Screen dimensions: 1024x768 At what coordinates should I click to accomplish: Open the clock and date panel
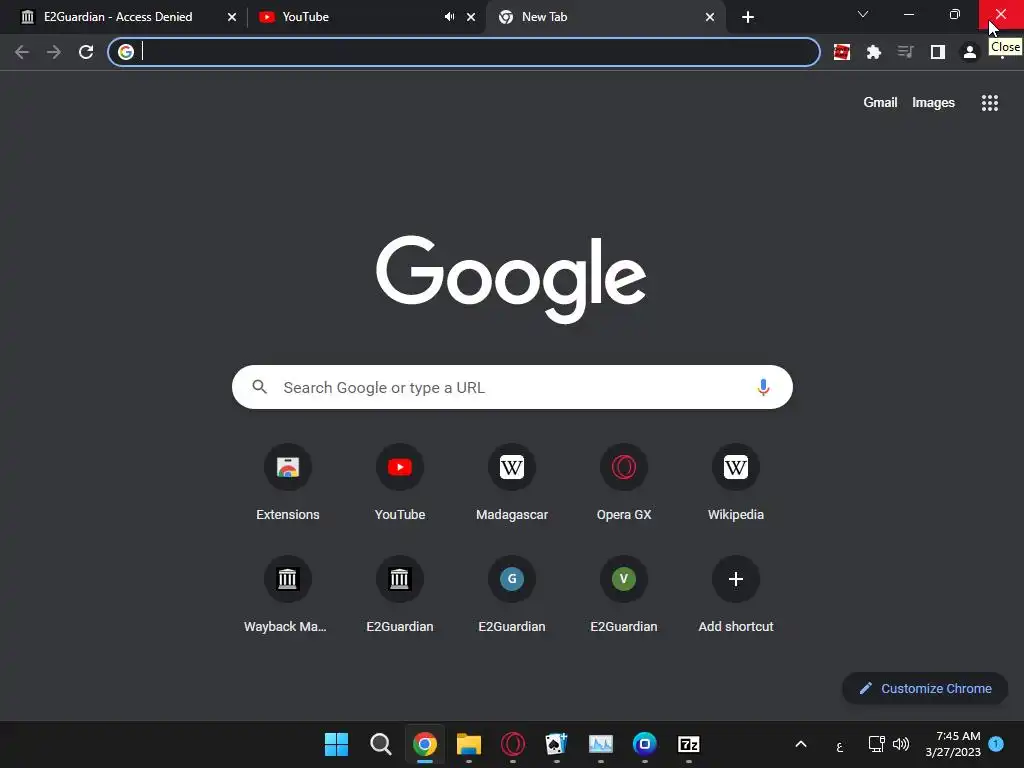click(953, 744)
